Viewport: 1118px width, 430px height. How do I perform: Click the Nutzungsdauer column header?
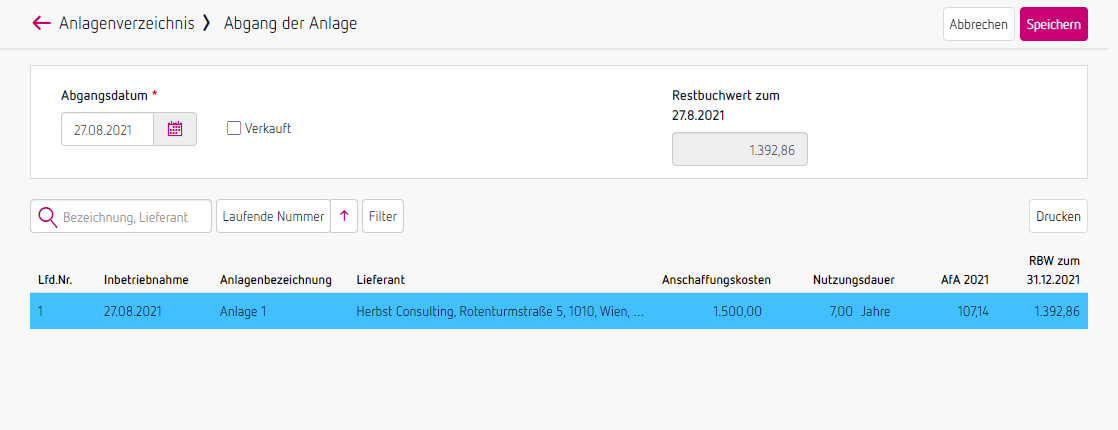pos(853,280)
